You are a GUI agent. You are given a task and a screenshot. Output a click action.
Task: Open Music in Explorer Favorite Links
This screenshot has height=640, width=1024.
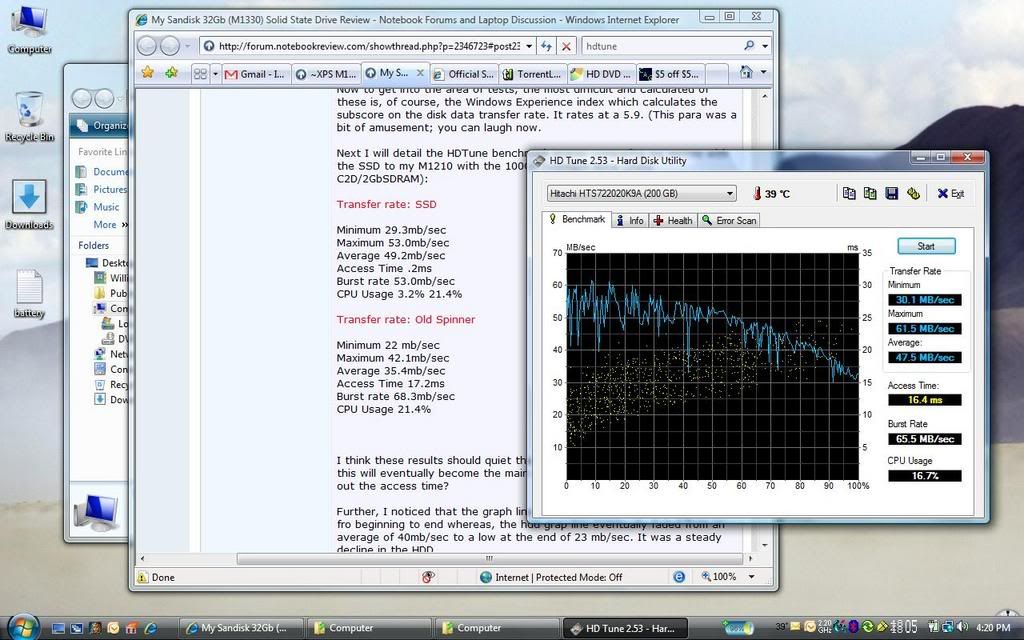(x=97, y=206)
